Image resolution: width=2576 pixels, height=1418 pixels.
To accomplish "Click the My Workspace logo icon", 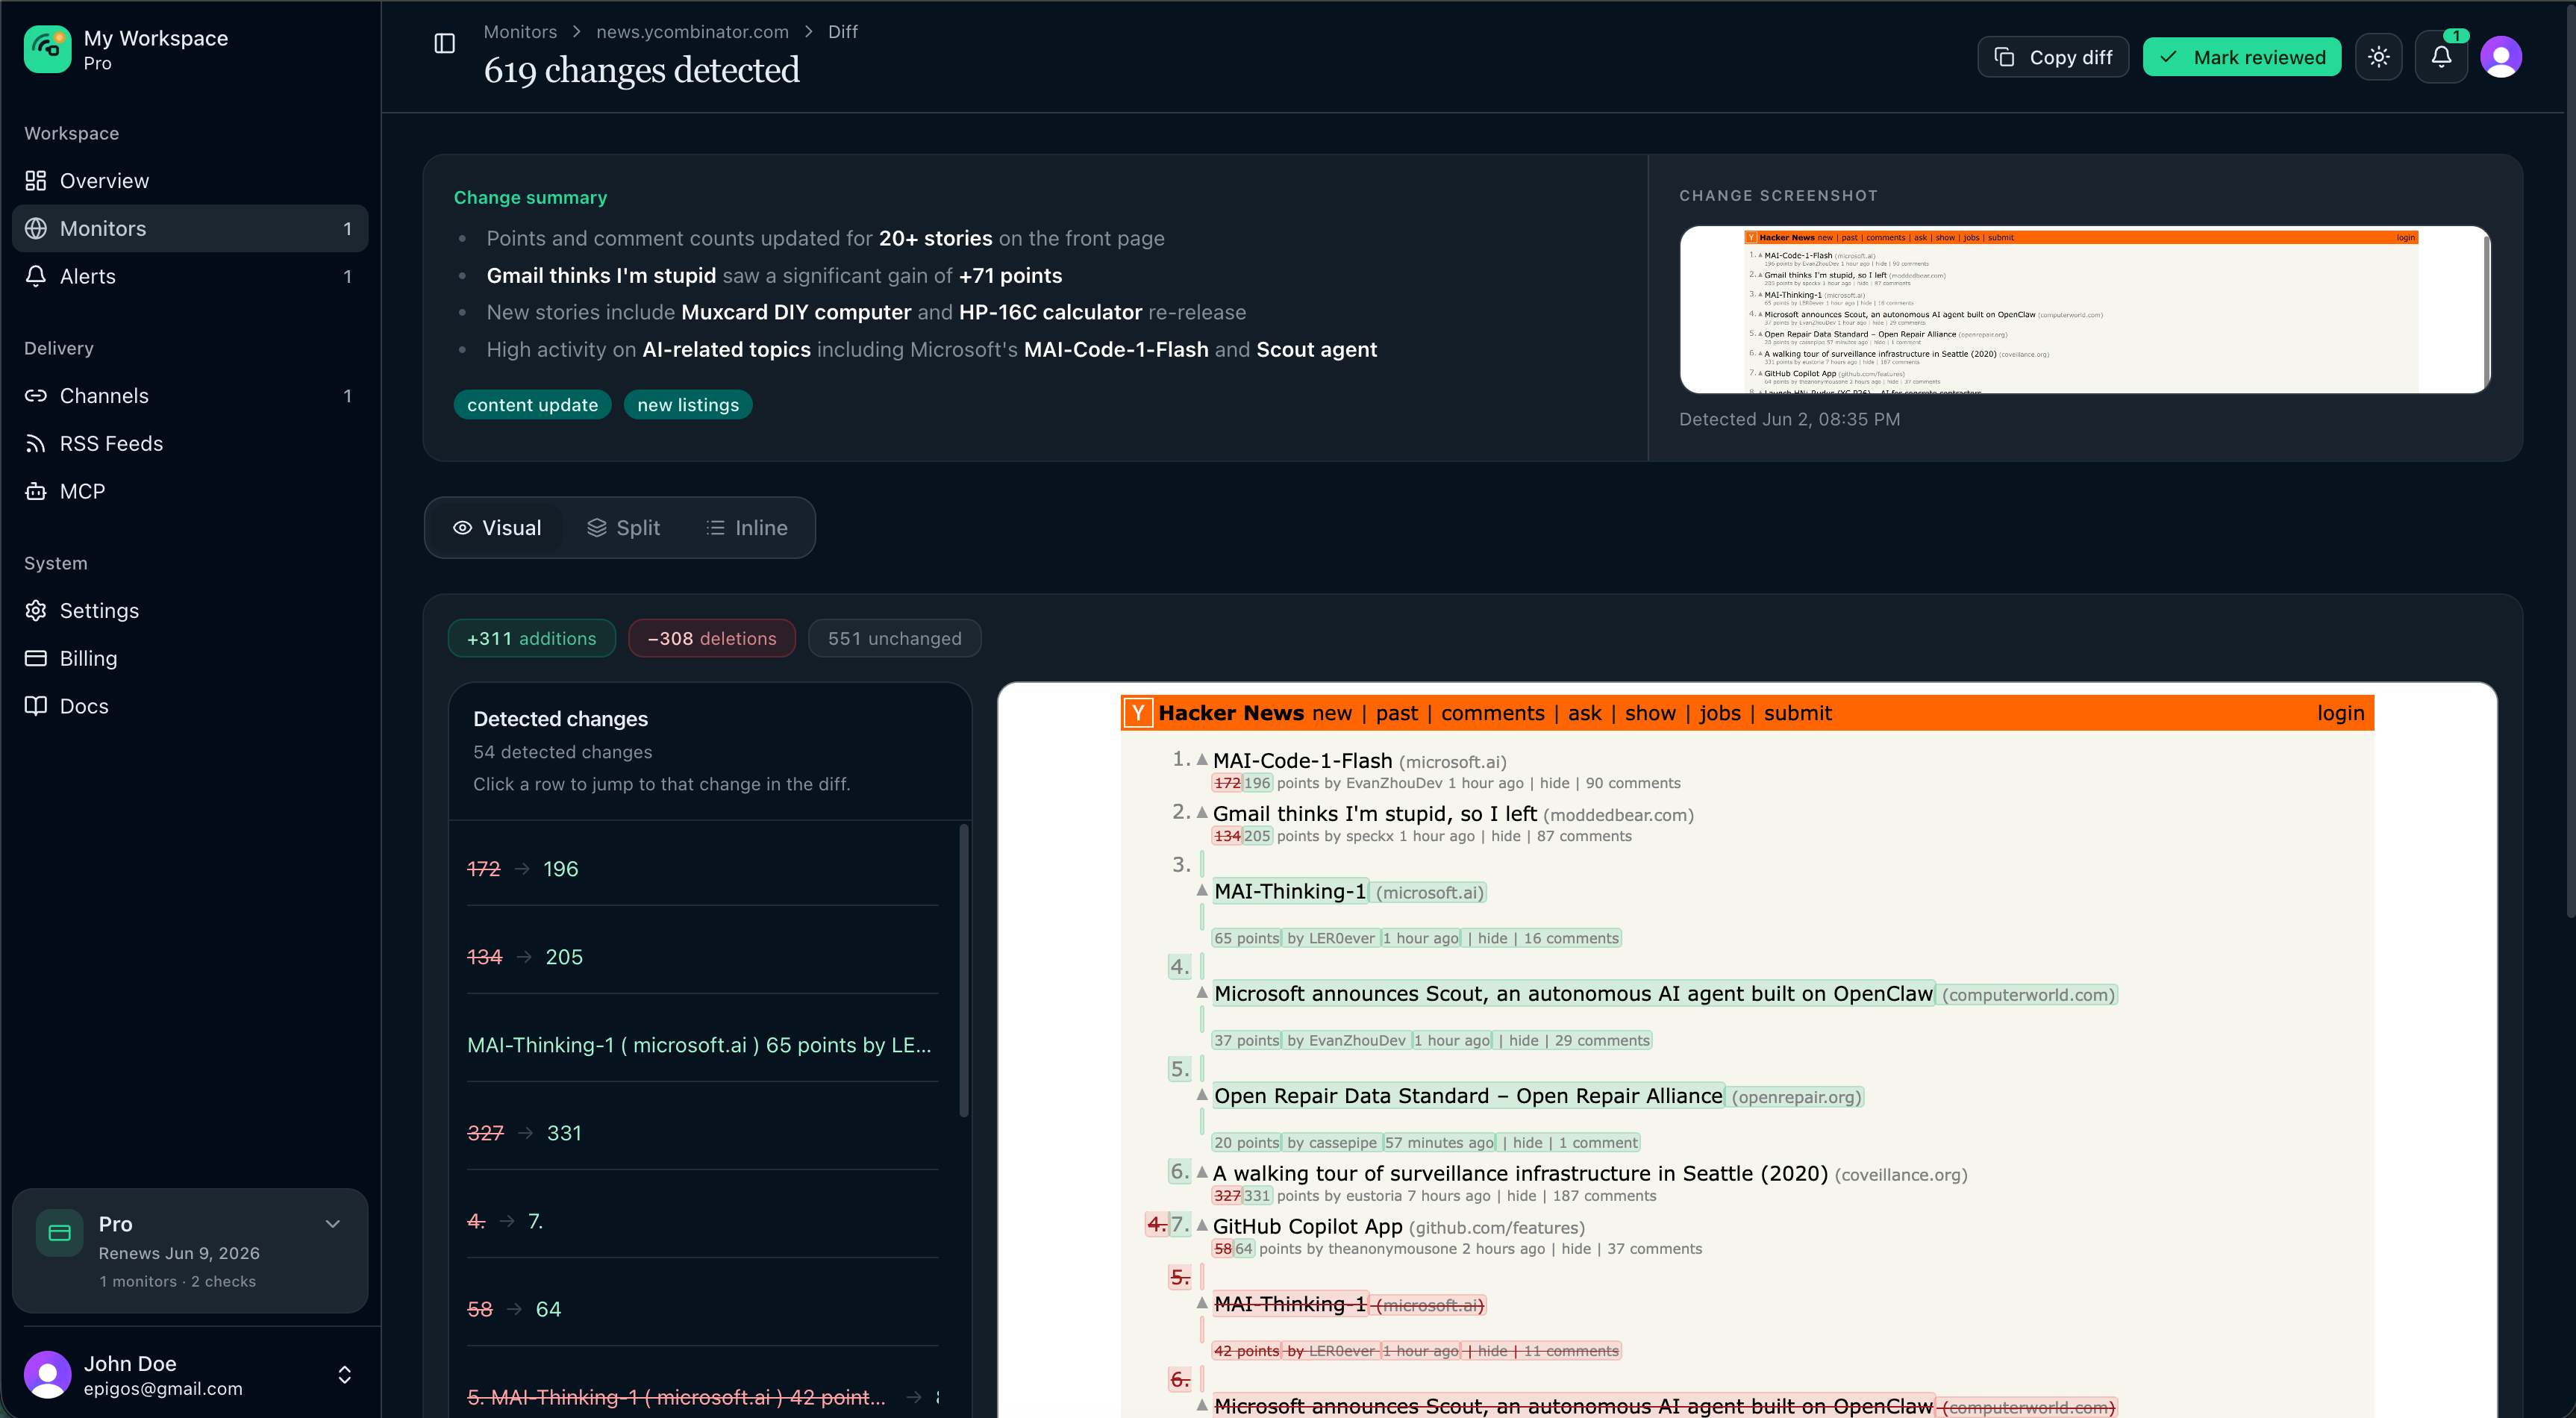I will coord(47,49).
